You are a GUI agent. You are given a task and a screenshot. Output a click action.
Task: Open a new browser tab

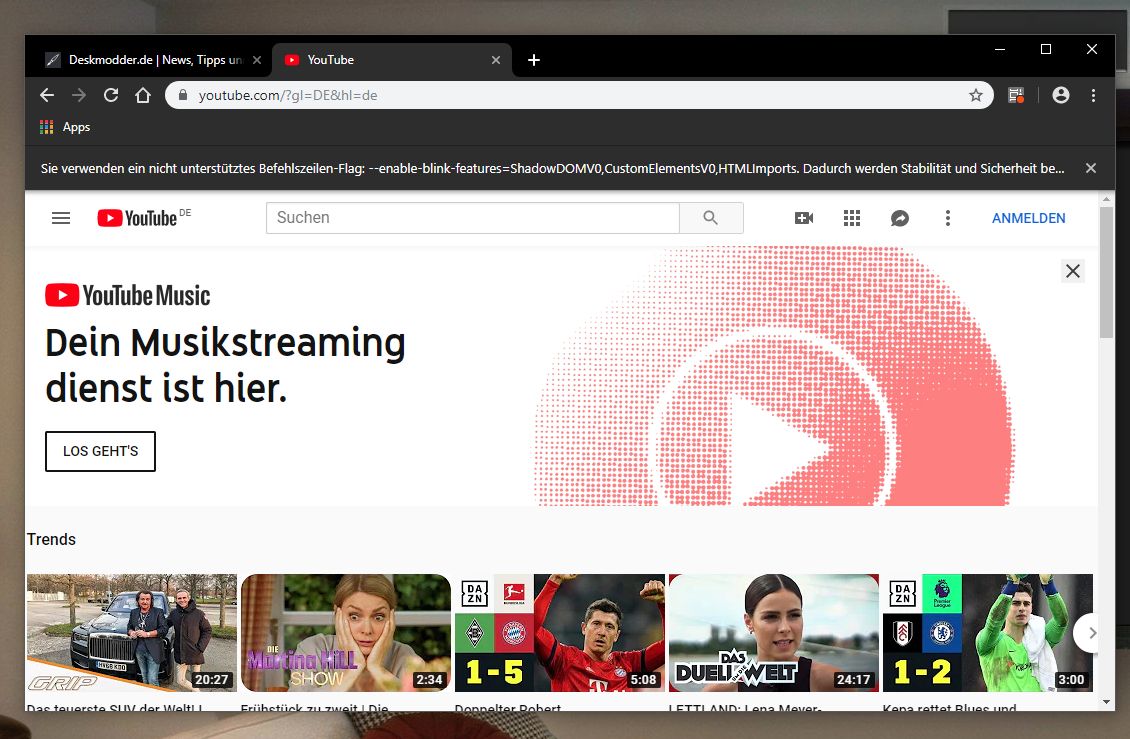point(533,60)
